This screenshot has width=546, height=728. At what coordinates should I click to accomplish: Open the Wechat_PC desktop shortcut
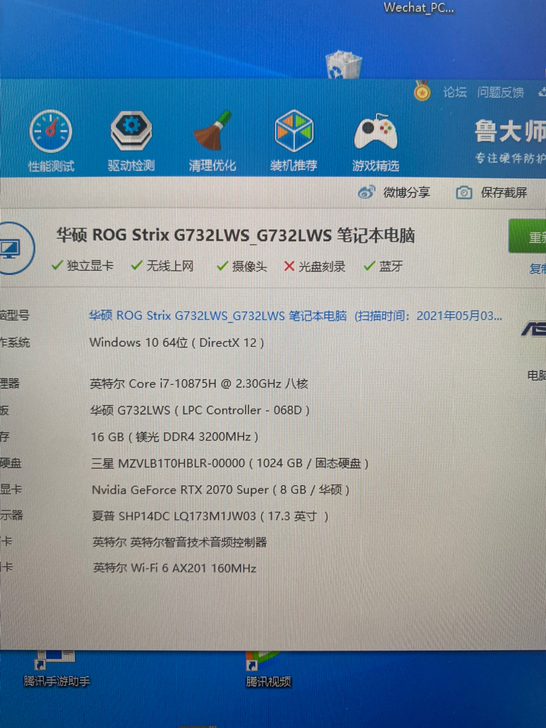(418, 8)
